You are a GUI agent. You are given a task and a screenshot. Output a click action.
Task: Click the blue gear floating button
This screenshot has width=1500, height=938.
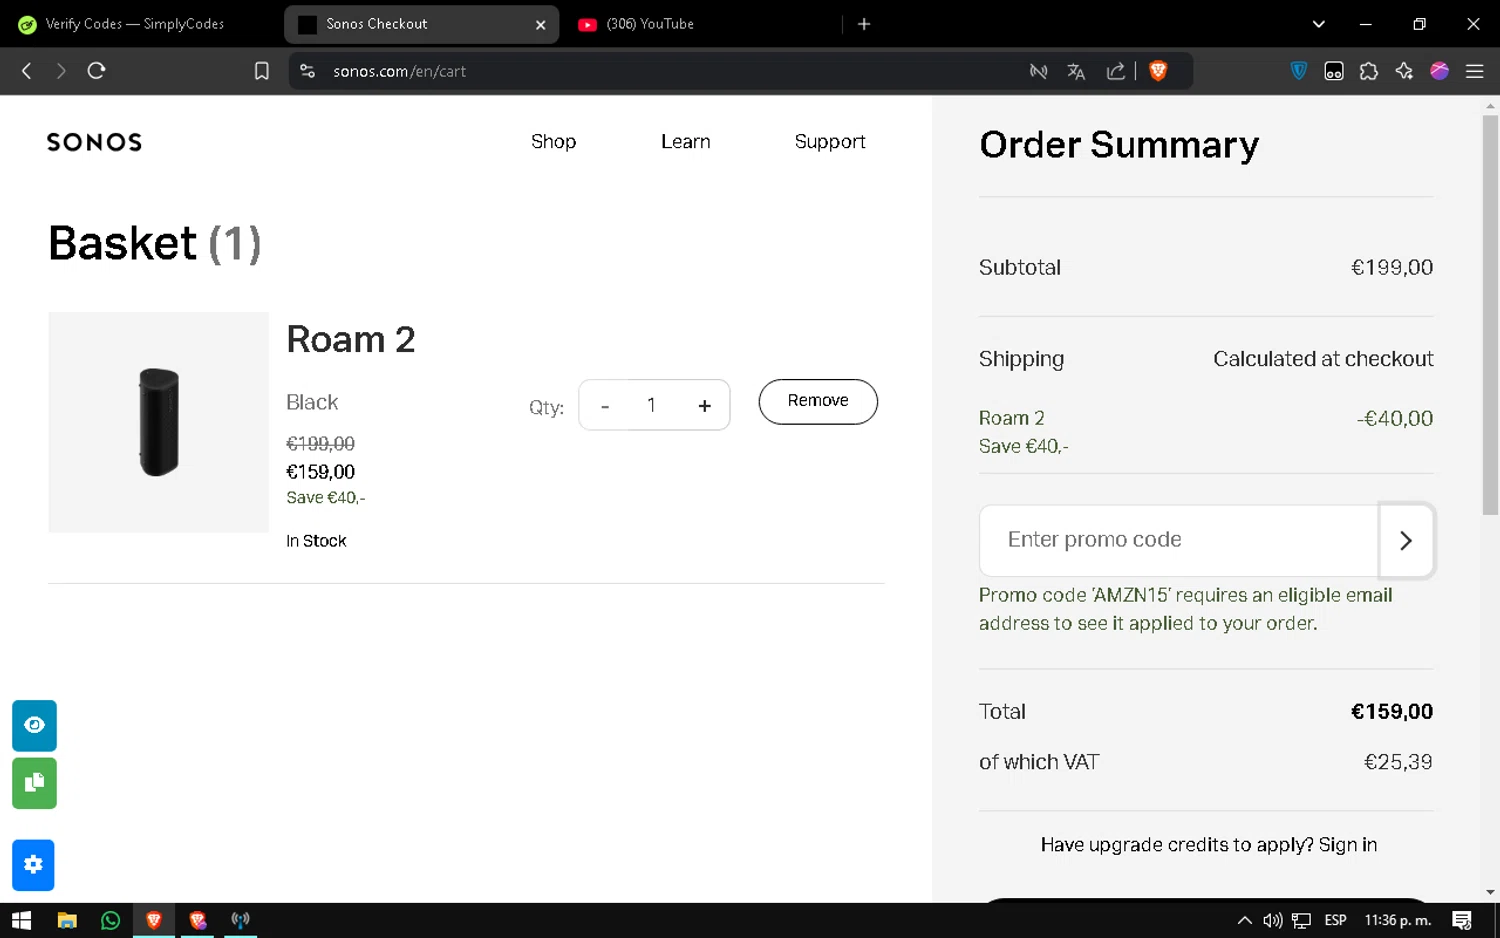click(x=33, y=865)
